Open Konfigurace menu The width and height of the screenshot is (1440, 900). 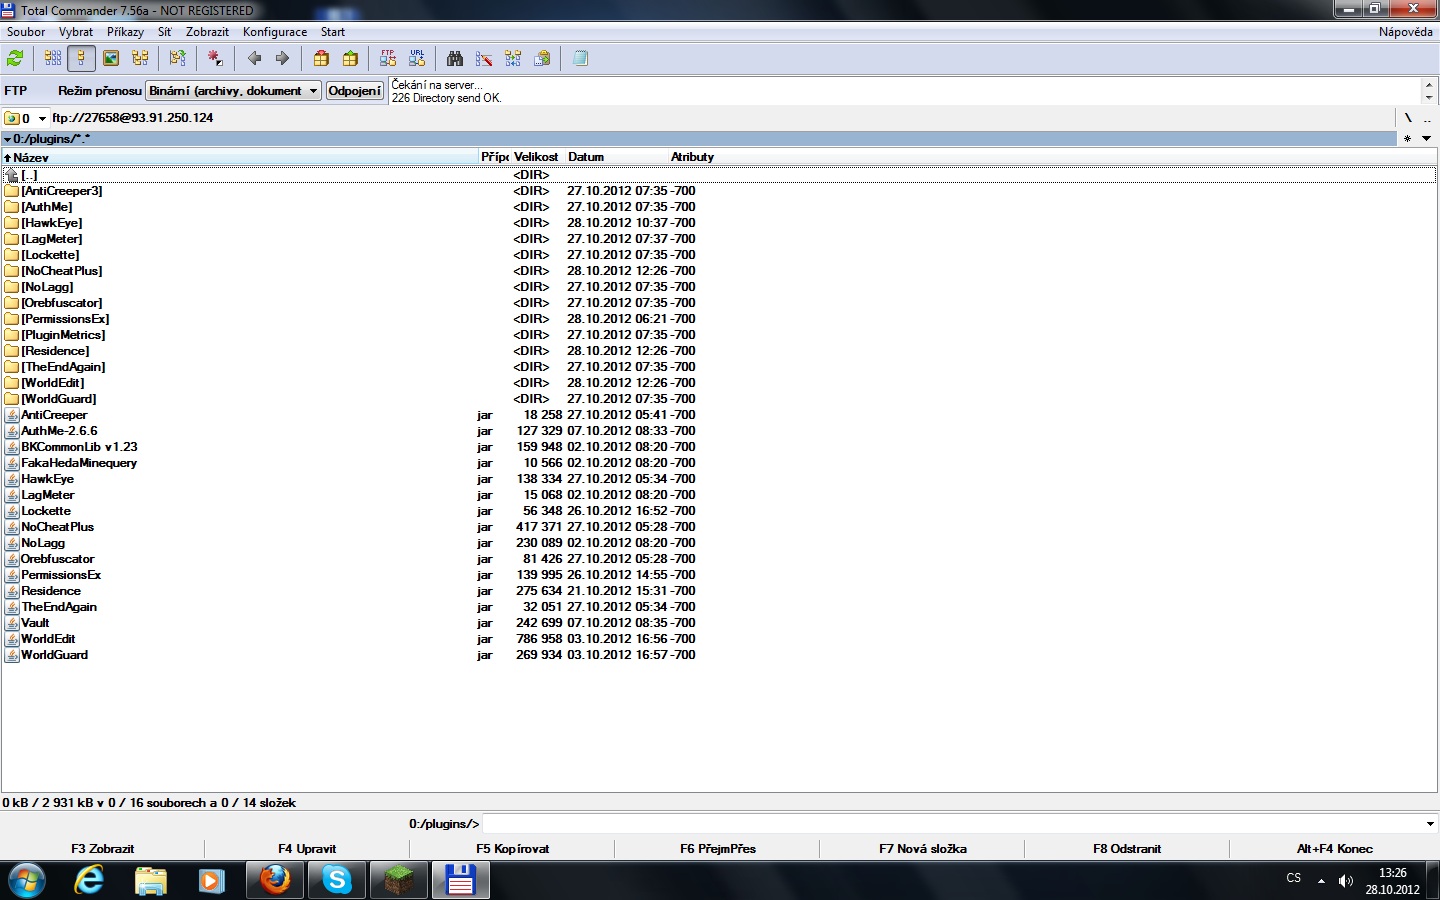[x=275, y=32]
